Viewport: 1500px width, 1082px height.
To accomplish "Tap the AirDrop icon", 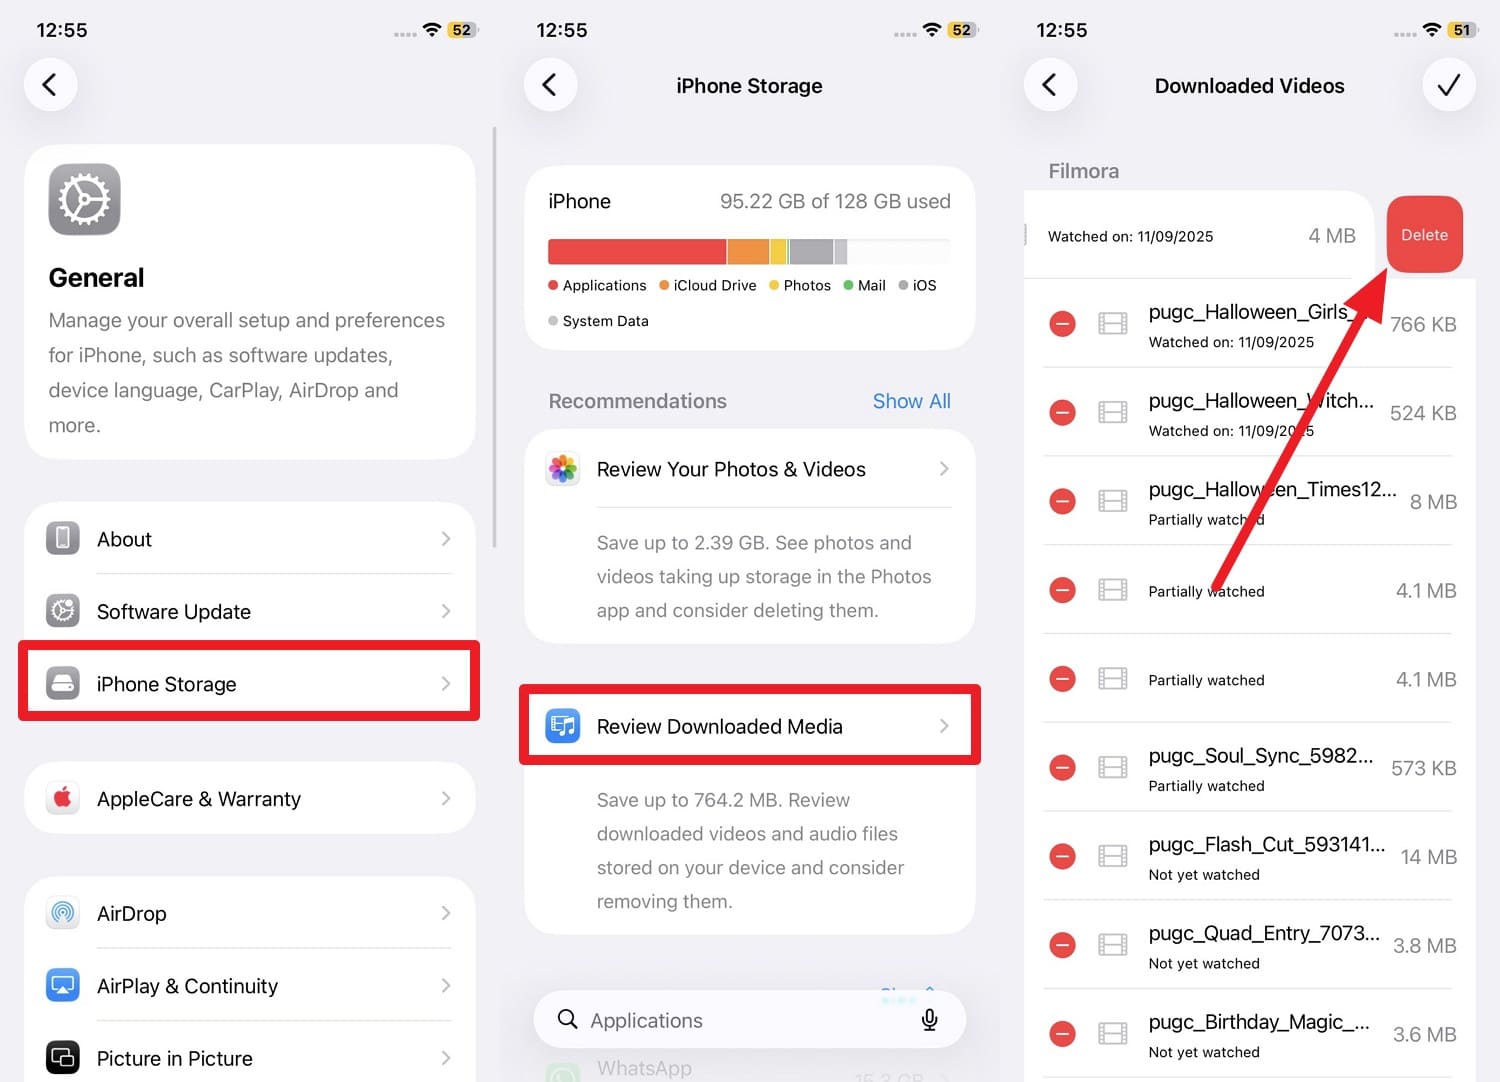I will [63, 913].
